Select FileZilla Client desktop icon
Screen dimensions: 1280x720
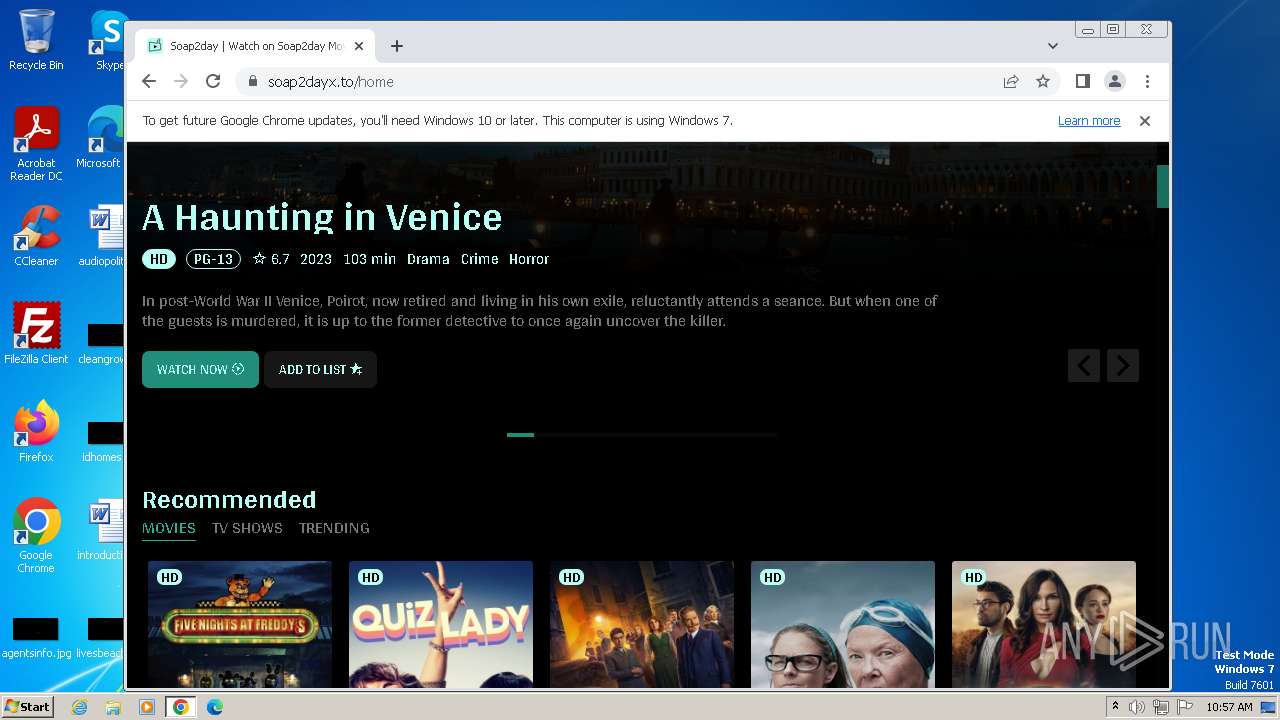[x=36, y=334]
